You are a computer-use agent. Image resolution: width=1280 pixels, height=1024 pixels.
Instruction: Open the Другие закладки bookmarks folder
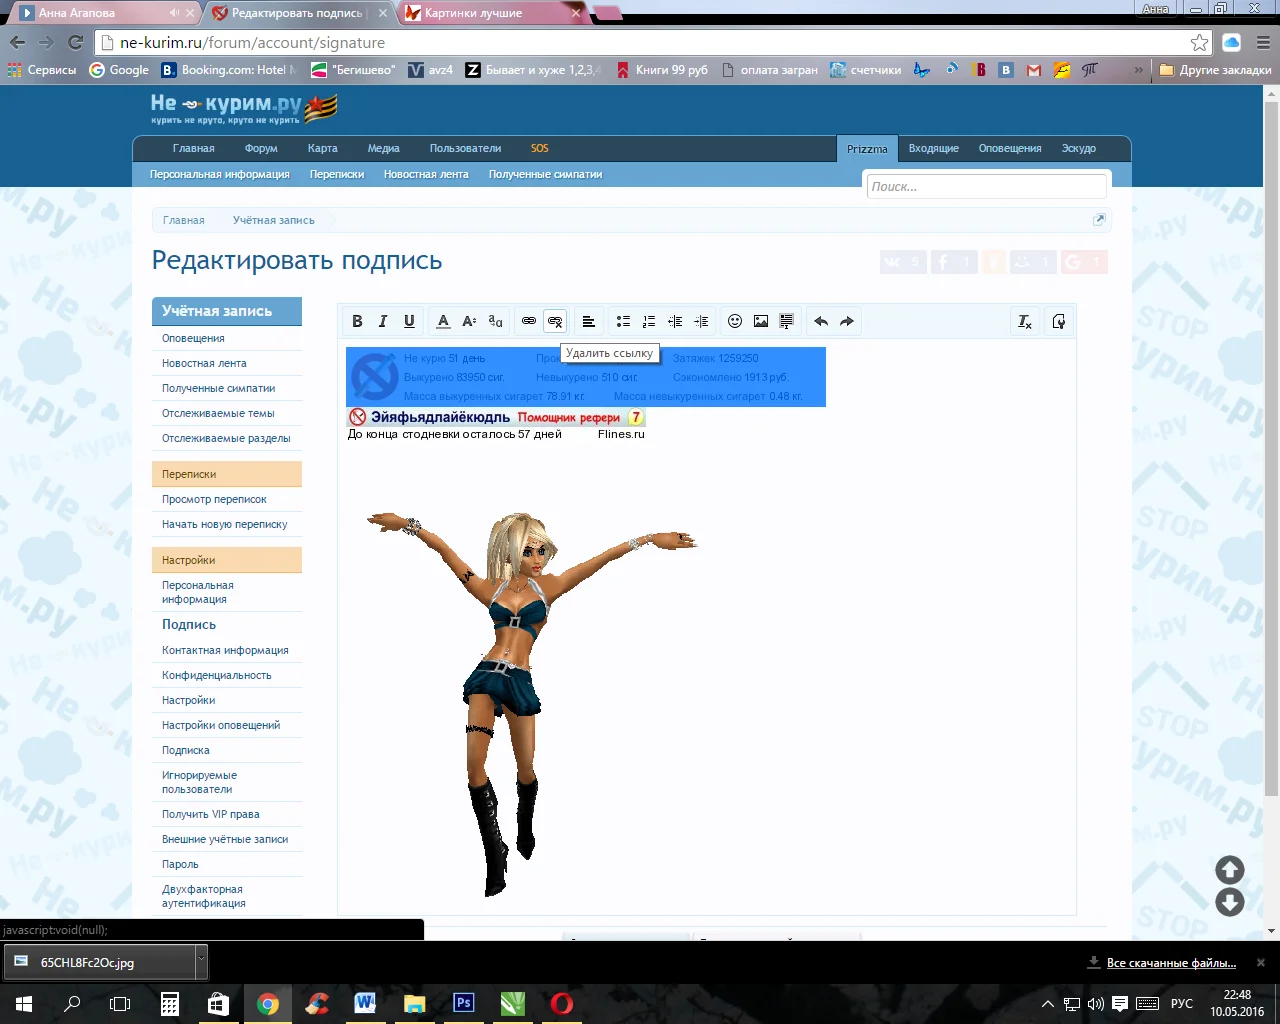click(x=1215, y=70)
